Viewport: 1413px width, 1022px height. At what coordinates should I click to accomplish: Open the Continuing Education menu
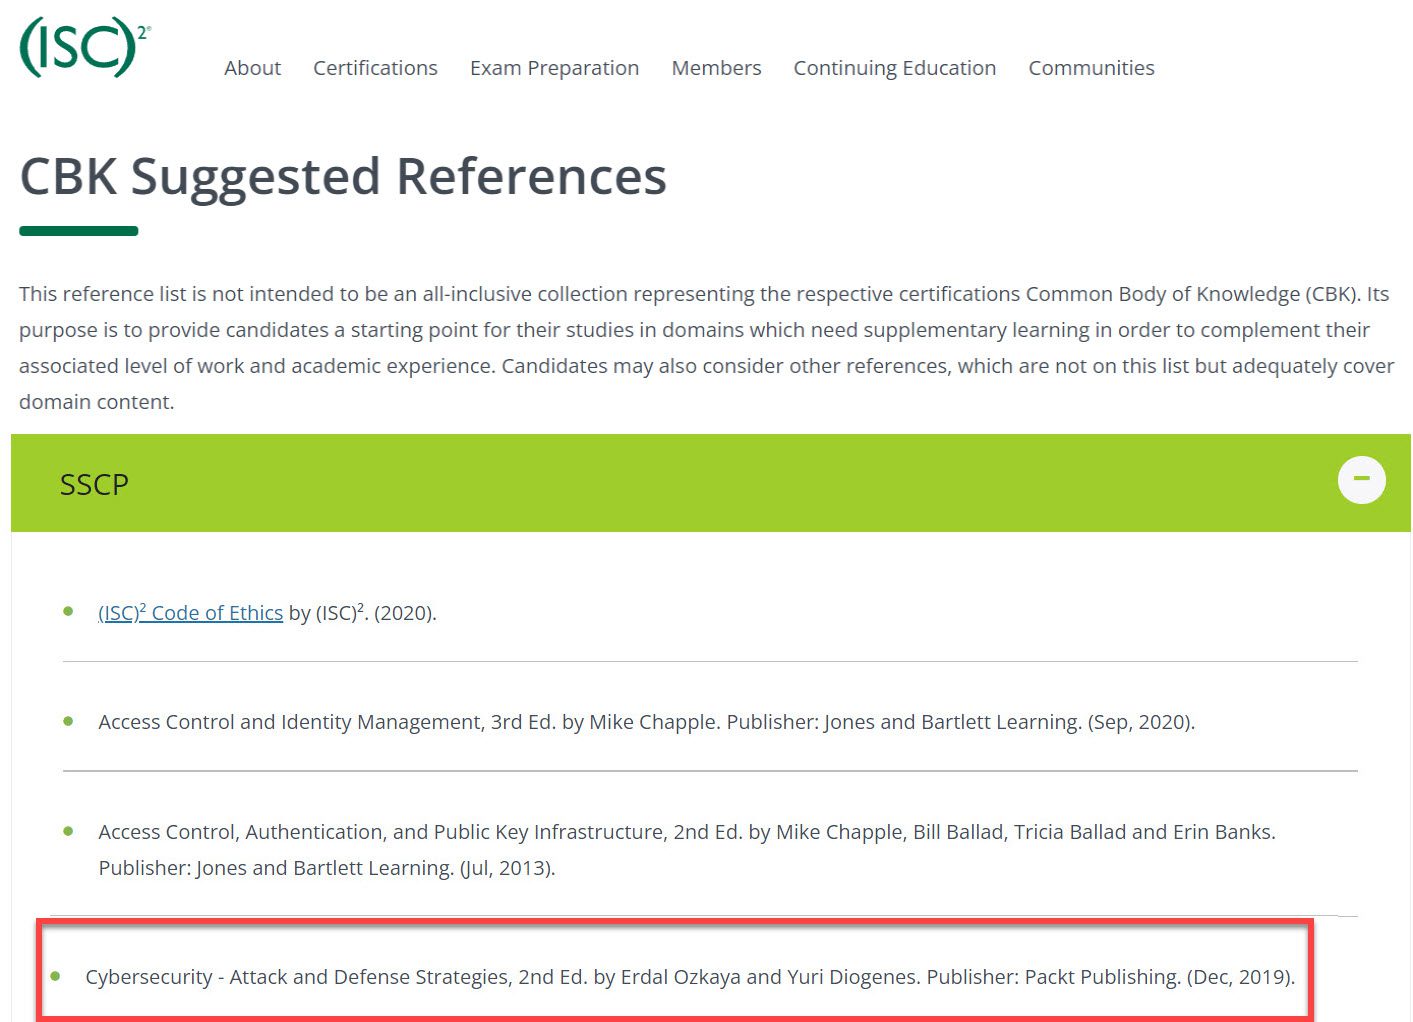pyautogui.click(x=894, y=68)
